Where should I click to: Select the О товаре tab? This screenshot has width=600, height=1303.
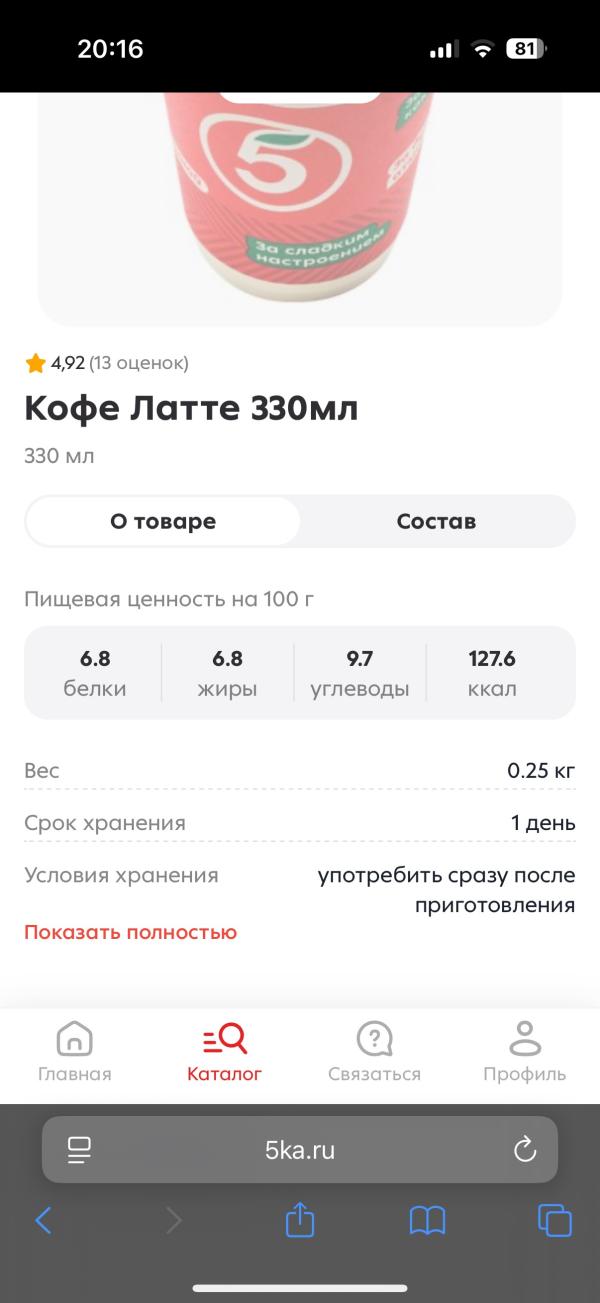163,521
